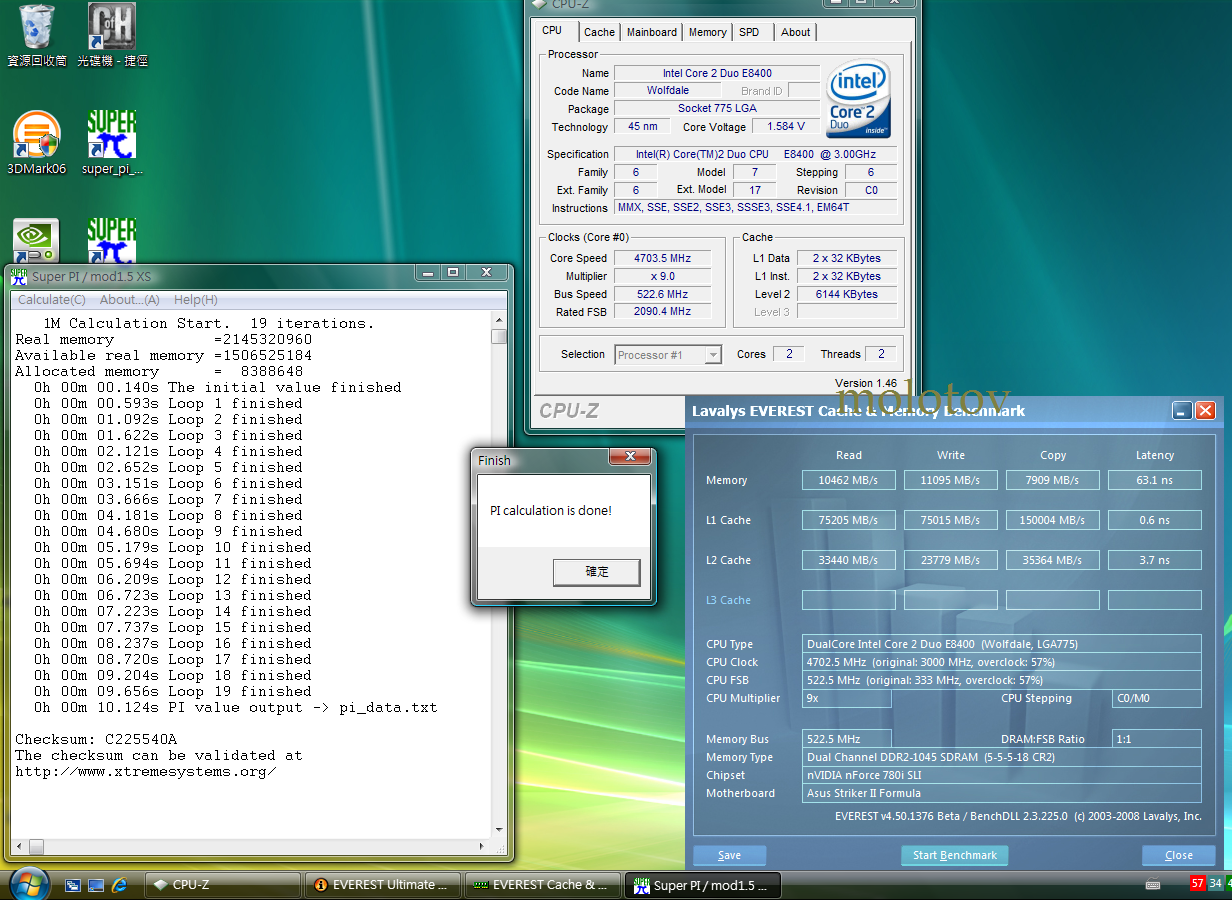Click the Memory Write value 11095 MB/s

950,480
